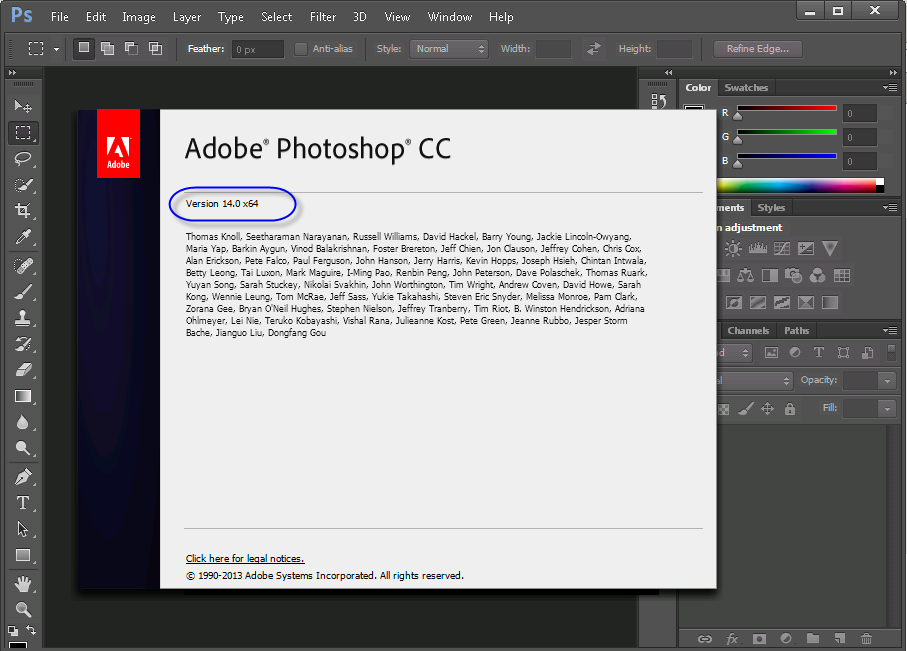The height and width of the screenshot is (651, 907).
Task: Select the Eyedropper tool
Action: click(23, 237)
